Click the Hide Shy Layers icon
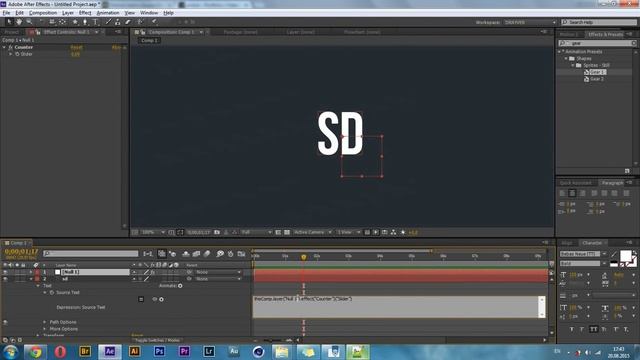Screen dimensions: 640x360 tap(186, 254)
